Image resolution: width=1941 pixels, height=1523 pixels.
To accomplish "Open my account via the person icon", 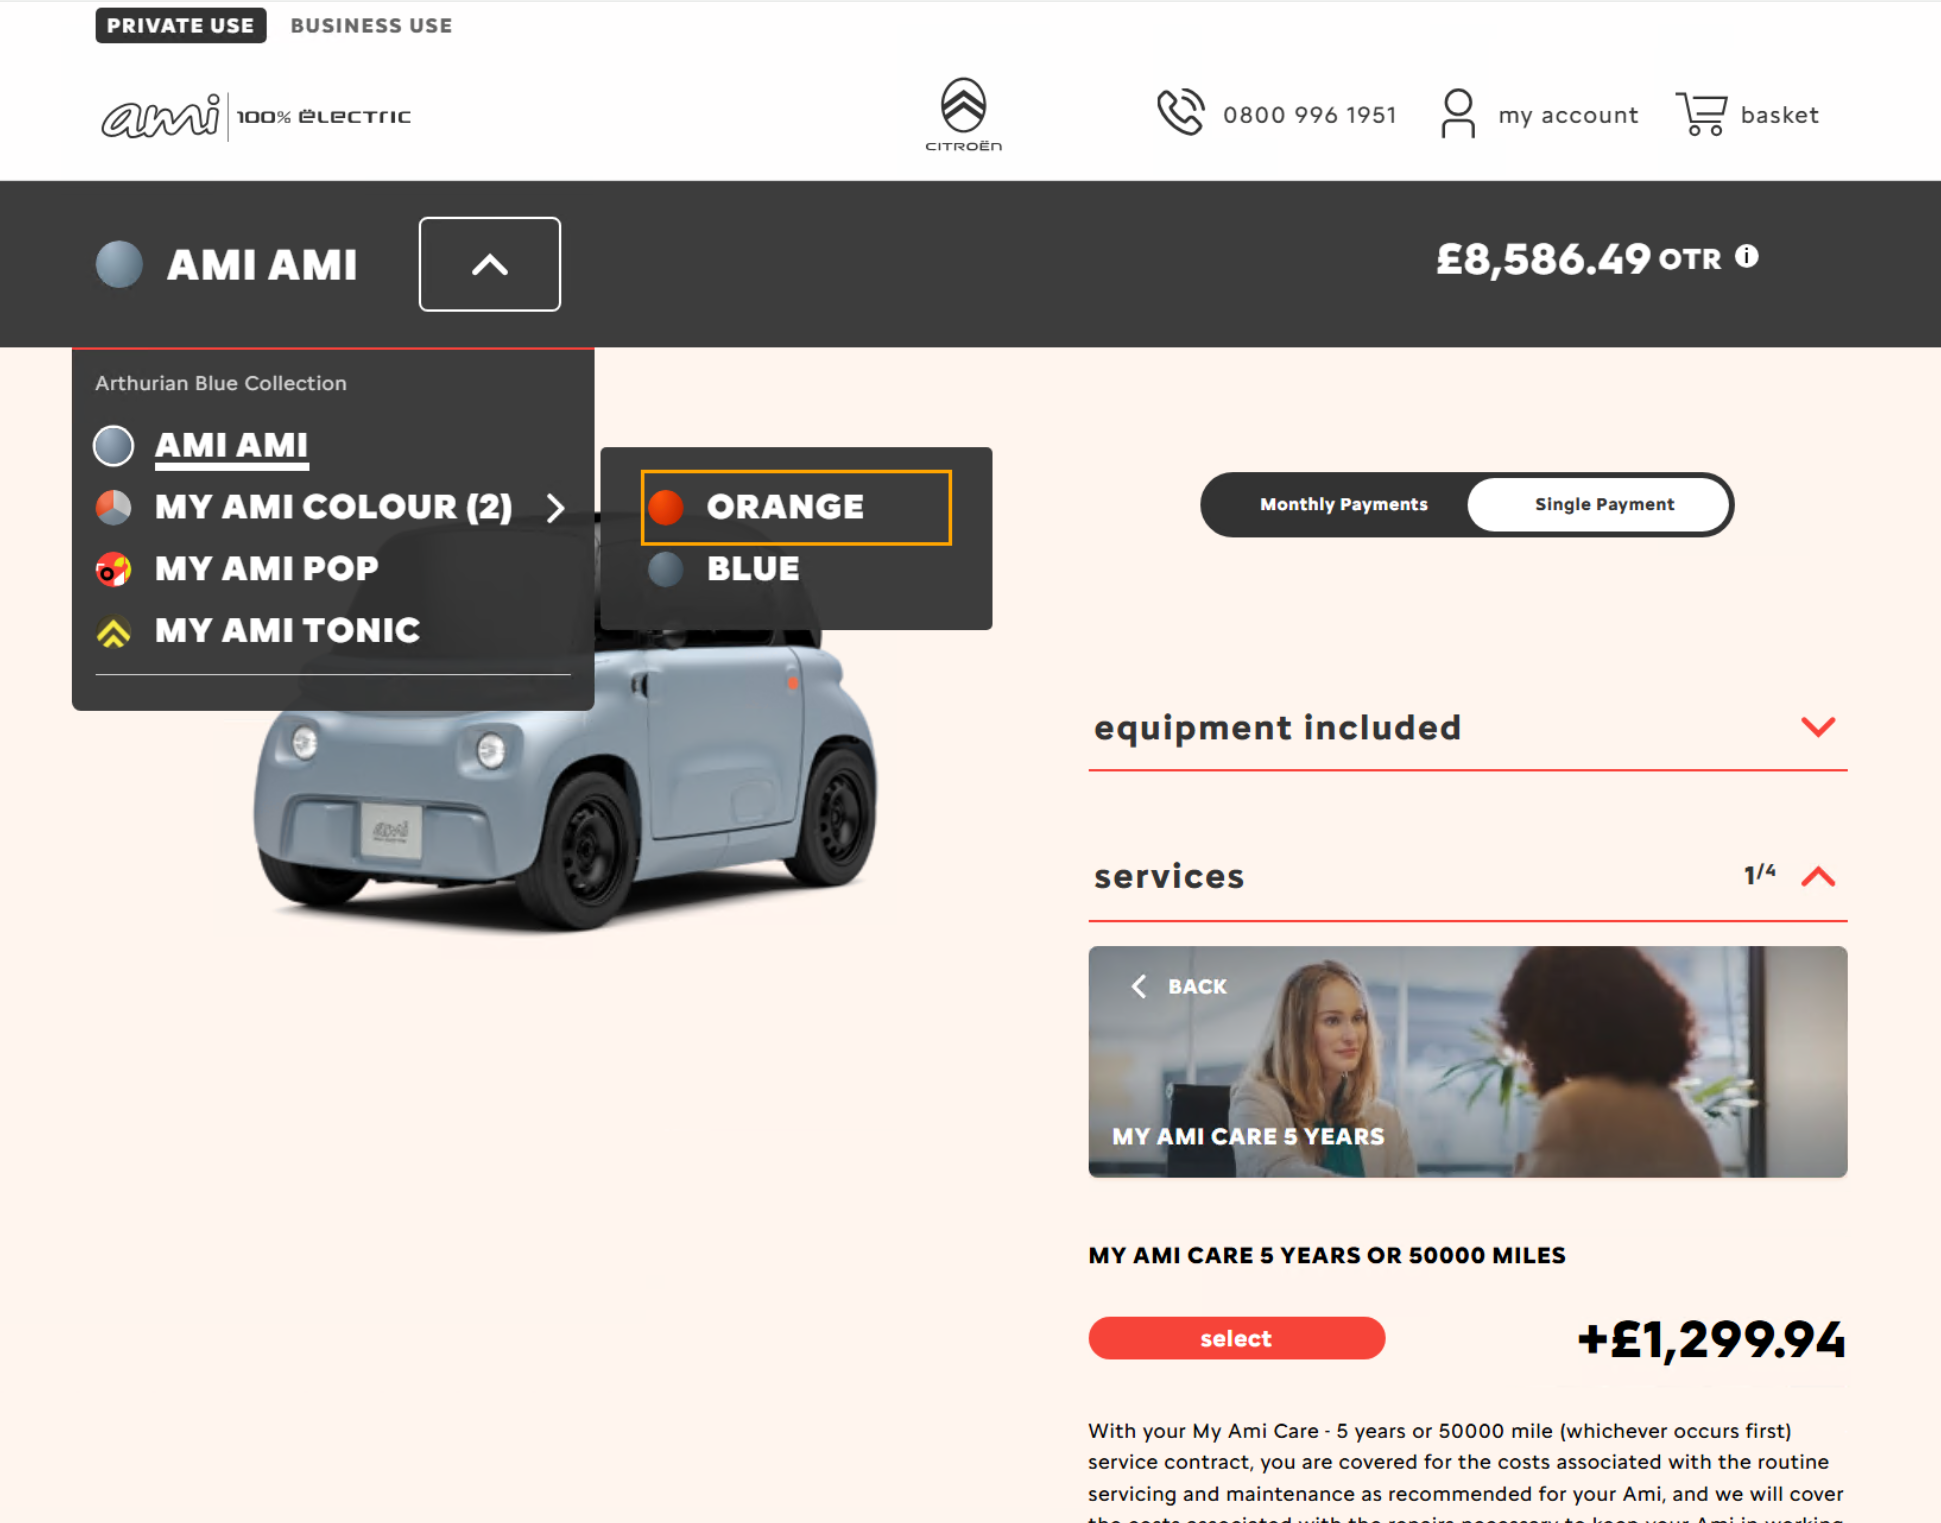I will tap(1457, 114).
